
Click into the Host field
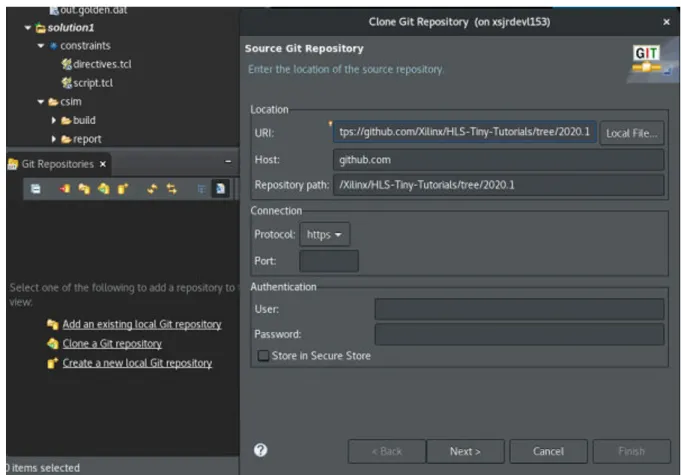pyautogui.click(x=499, y=160)
